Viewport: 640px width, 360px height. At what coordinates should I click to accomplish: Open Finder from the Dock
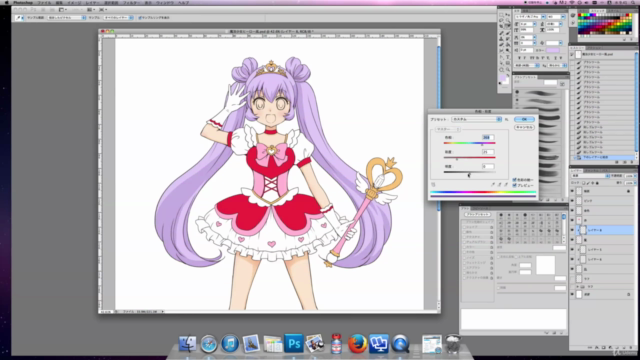point(187,344)
